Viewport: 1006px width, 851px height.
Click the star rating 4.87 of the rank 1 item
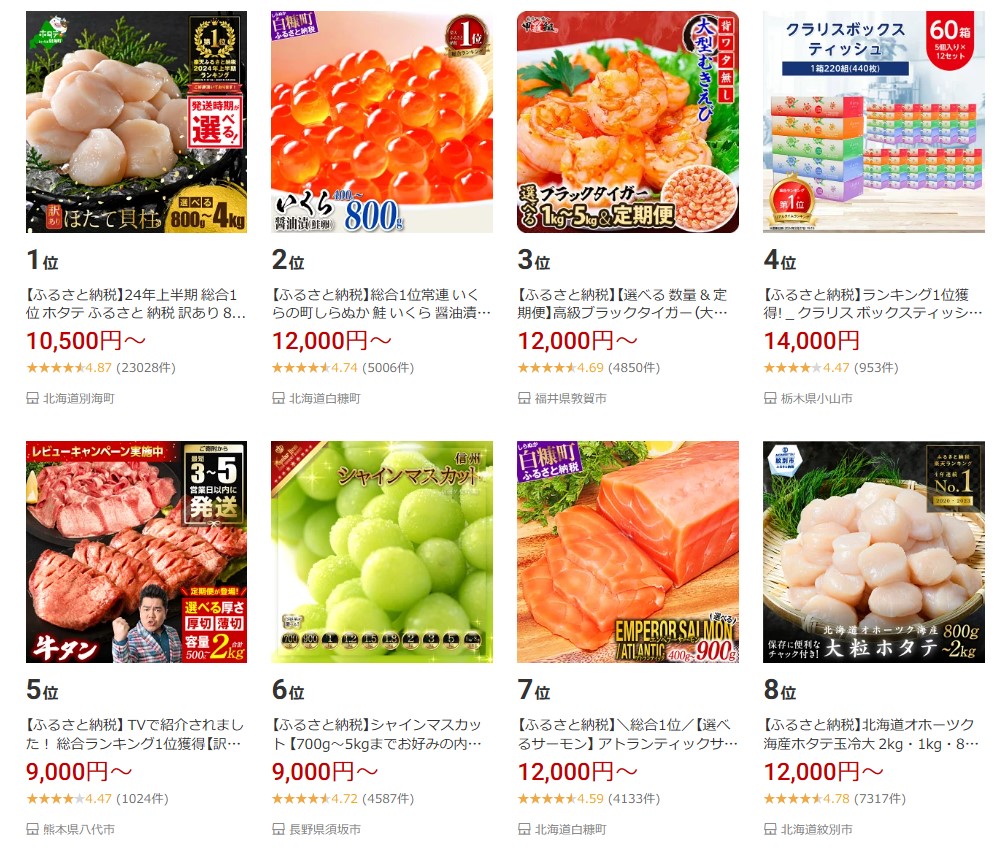[69, 368]
